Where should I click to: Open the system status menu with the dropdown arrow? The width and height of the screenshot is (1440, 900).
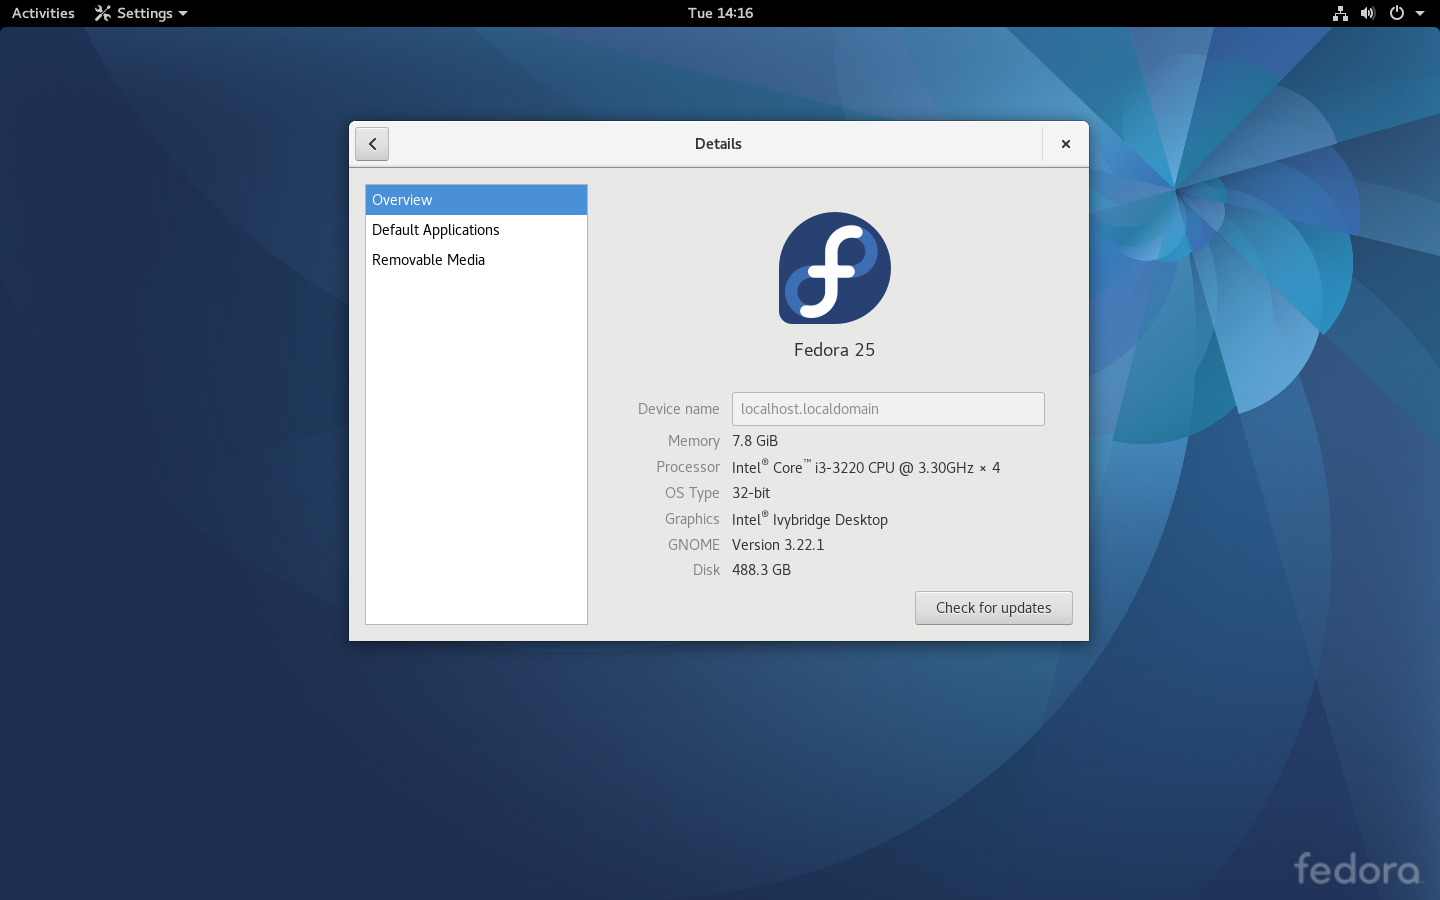[x=1422, y=13]
